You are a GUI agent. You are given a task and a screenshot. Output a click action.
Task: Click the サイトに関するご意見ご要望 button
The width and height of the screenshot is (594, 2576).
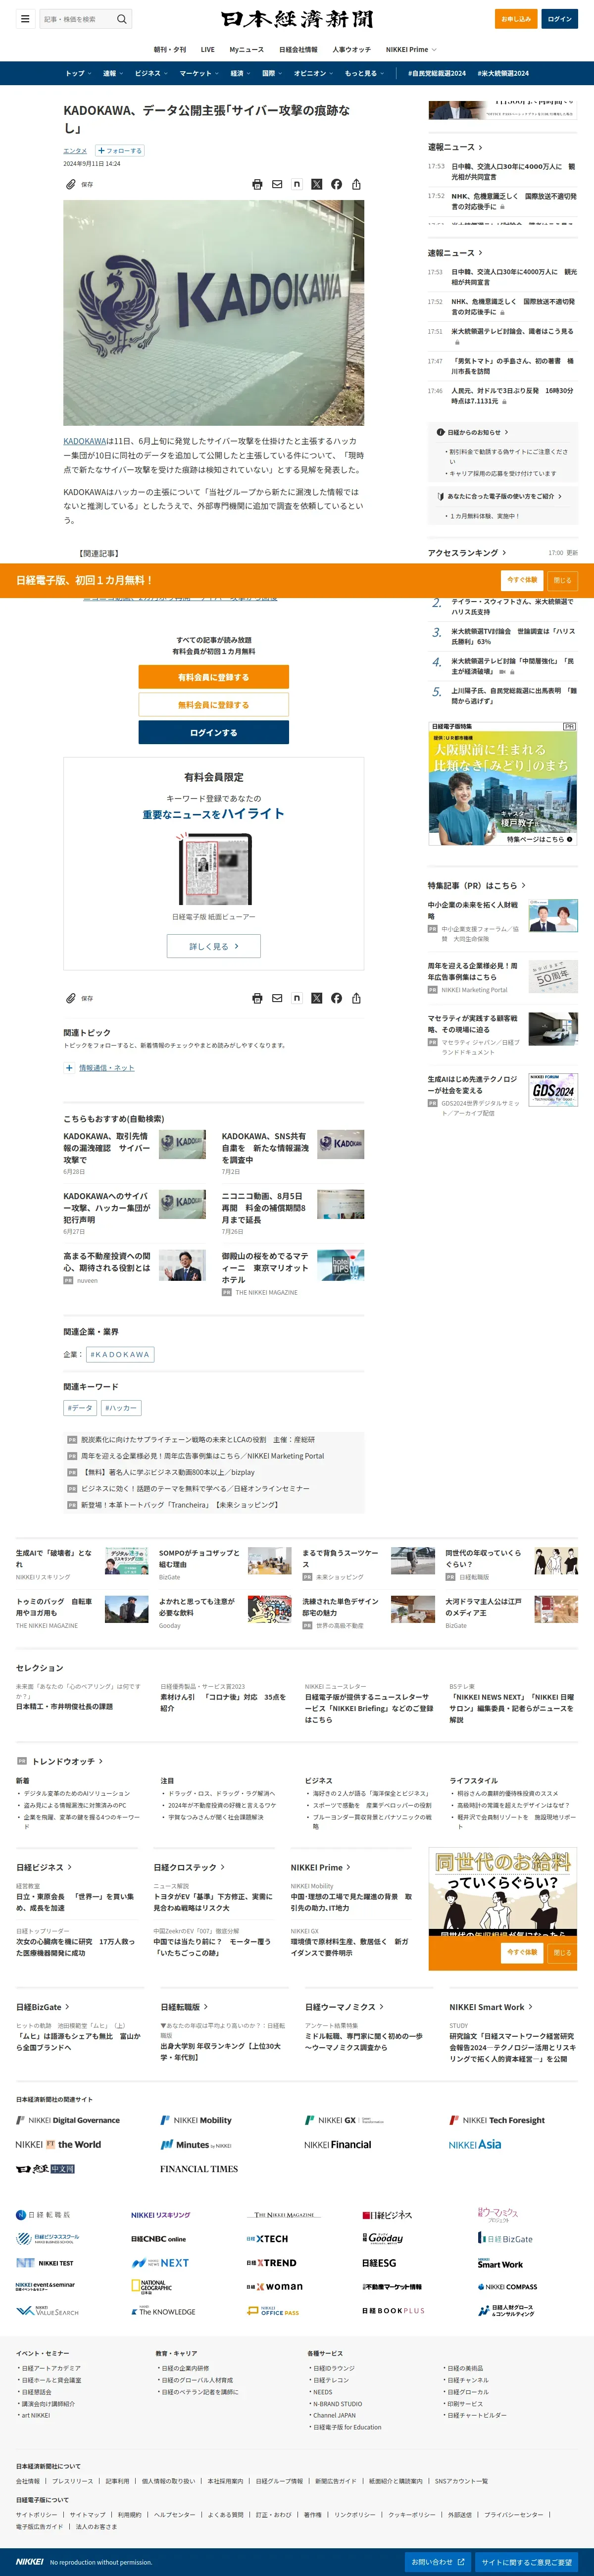(527, 2562)
